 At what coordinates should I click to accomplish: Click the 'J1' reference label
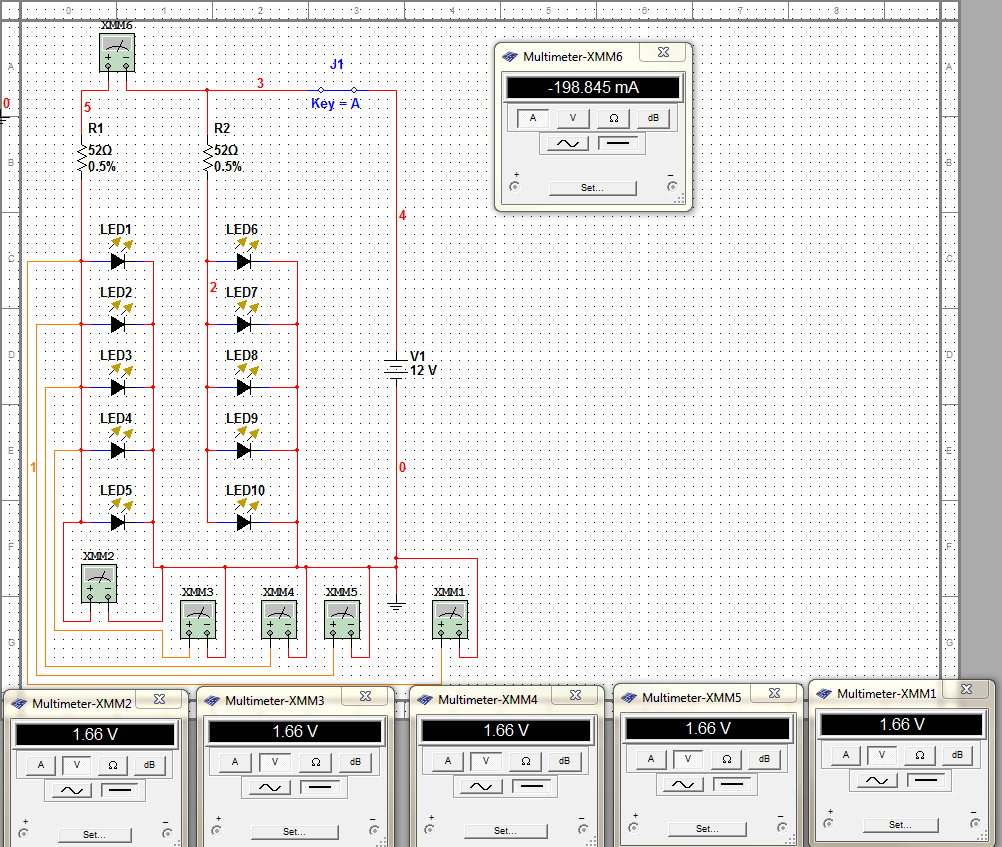coord(337,64)
